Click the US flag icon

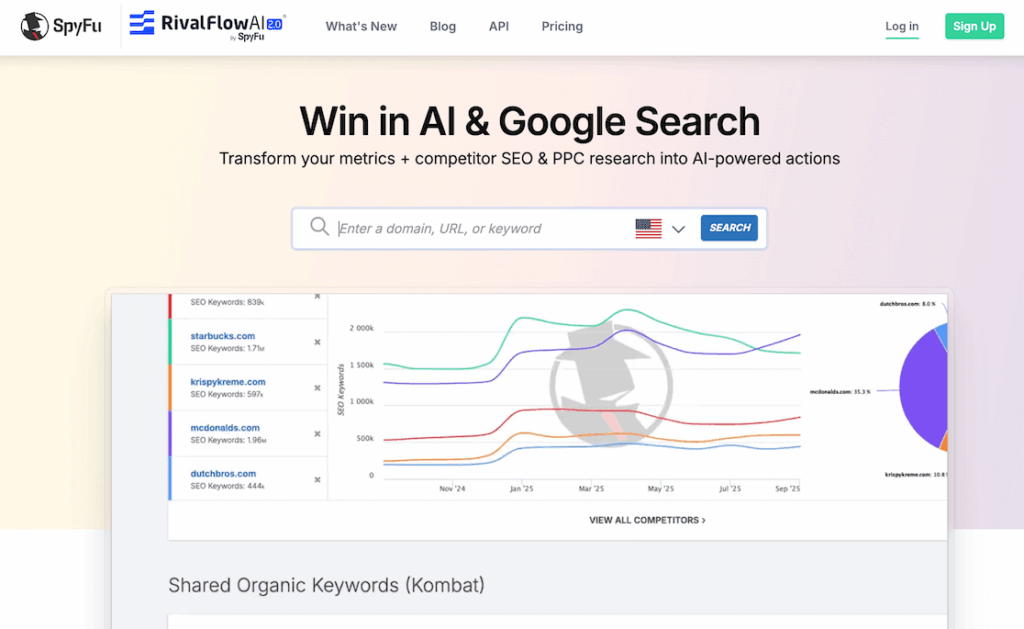(x=649, y=228)
